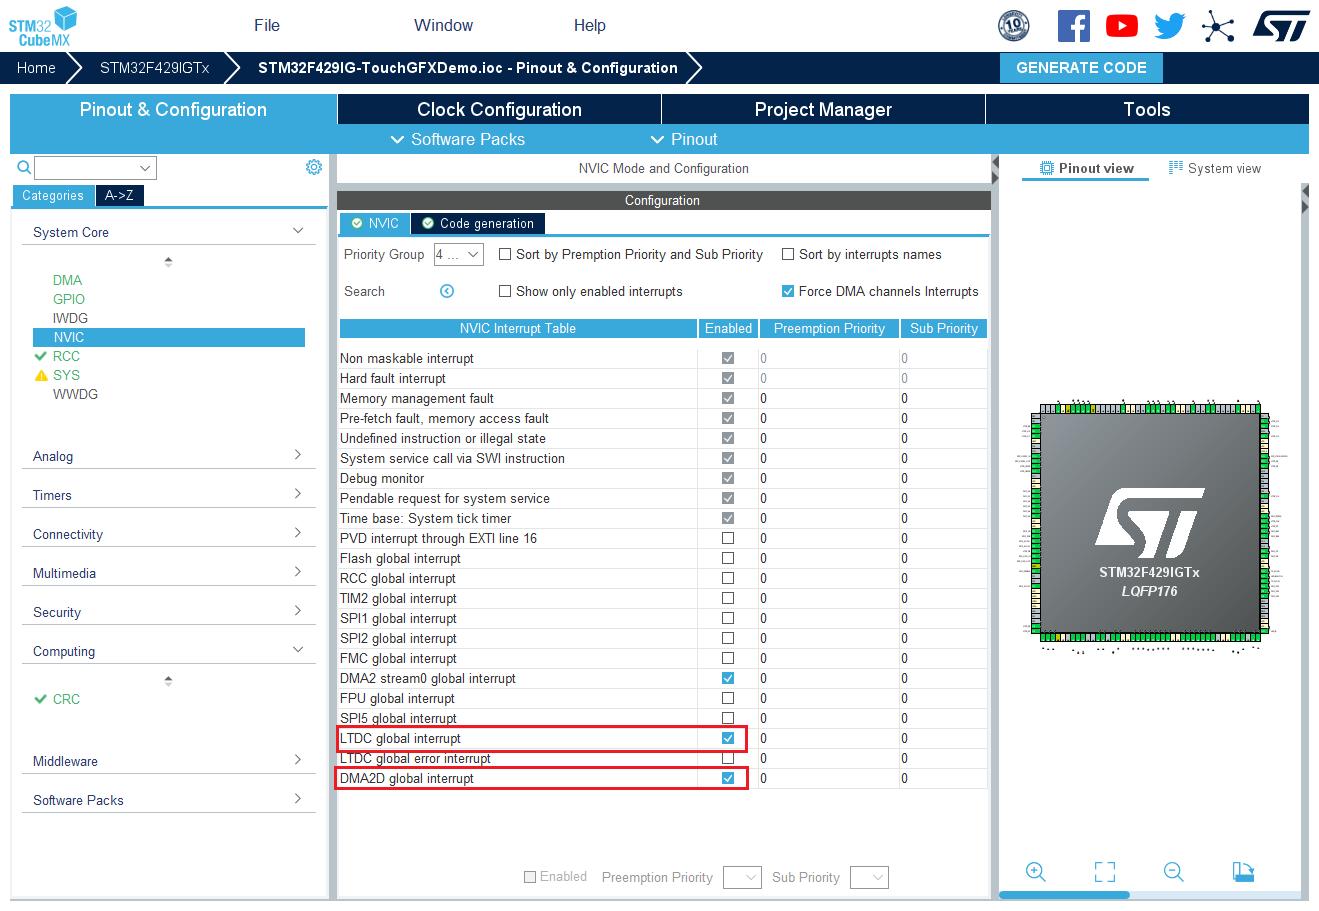Image resolution: width=1319 pixels, height=911 pixels.
Task: Open the settings gear in categories panel
Action: pyautogui.click(x=314, y=167)
